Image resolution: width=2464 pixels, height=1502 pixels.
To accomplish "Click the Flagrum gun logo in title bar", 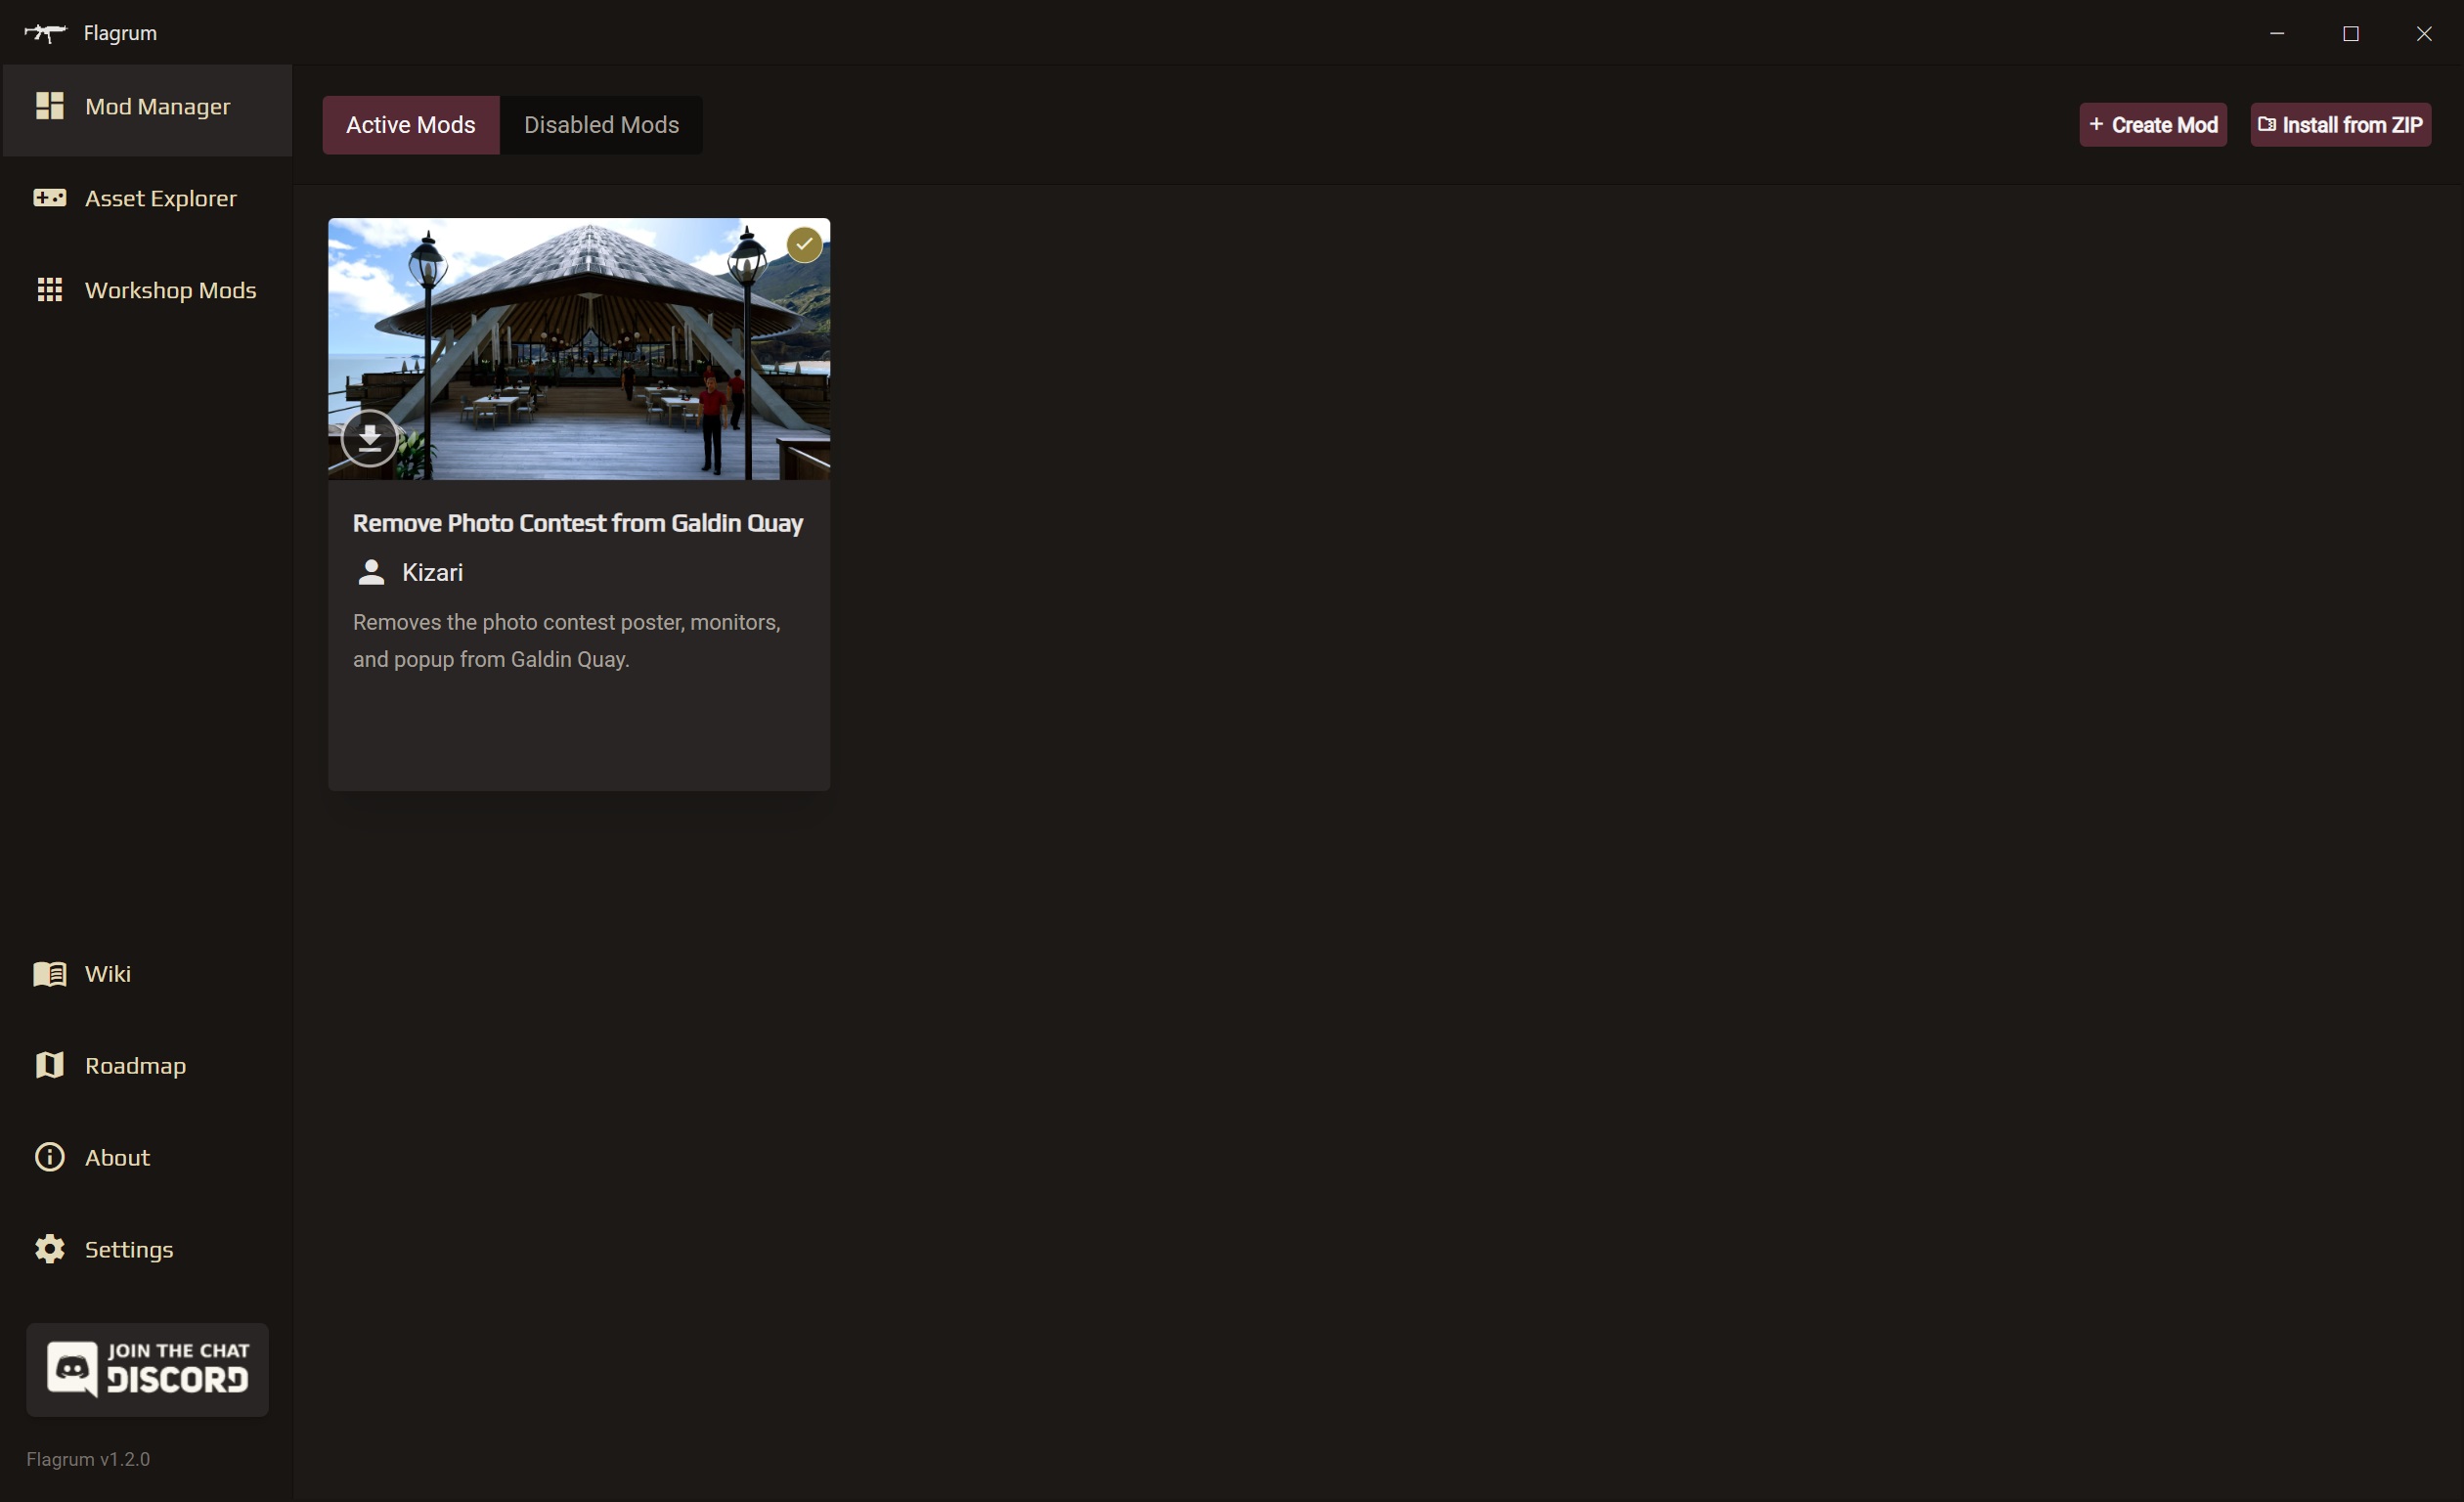I will tap(45, 33).
